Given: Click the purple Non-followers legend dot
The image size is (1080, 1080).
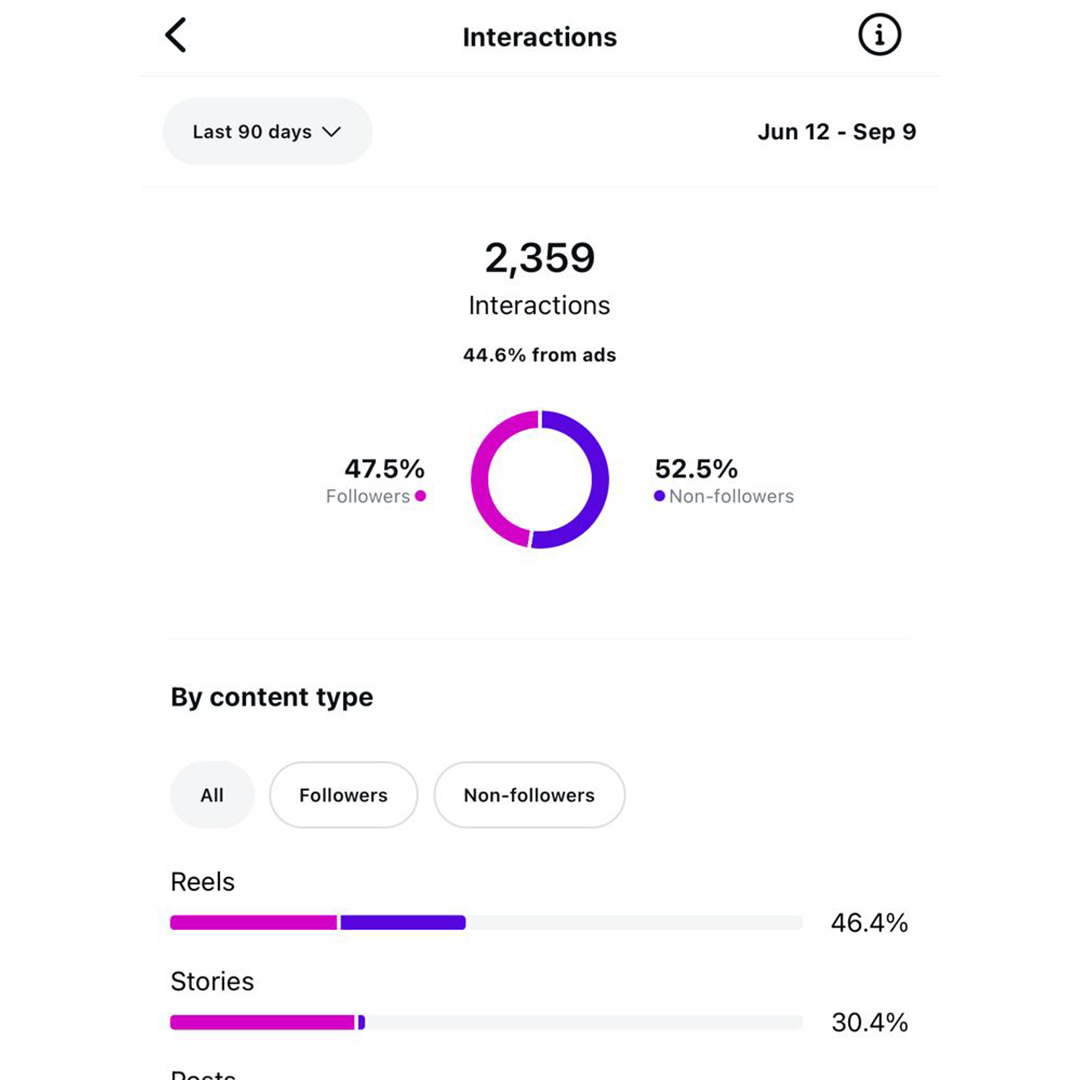Looking at the screenshot, I should pyautogui.click(x=659, y=496).
